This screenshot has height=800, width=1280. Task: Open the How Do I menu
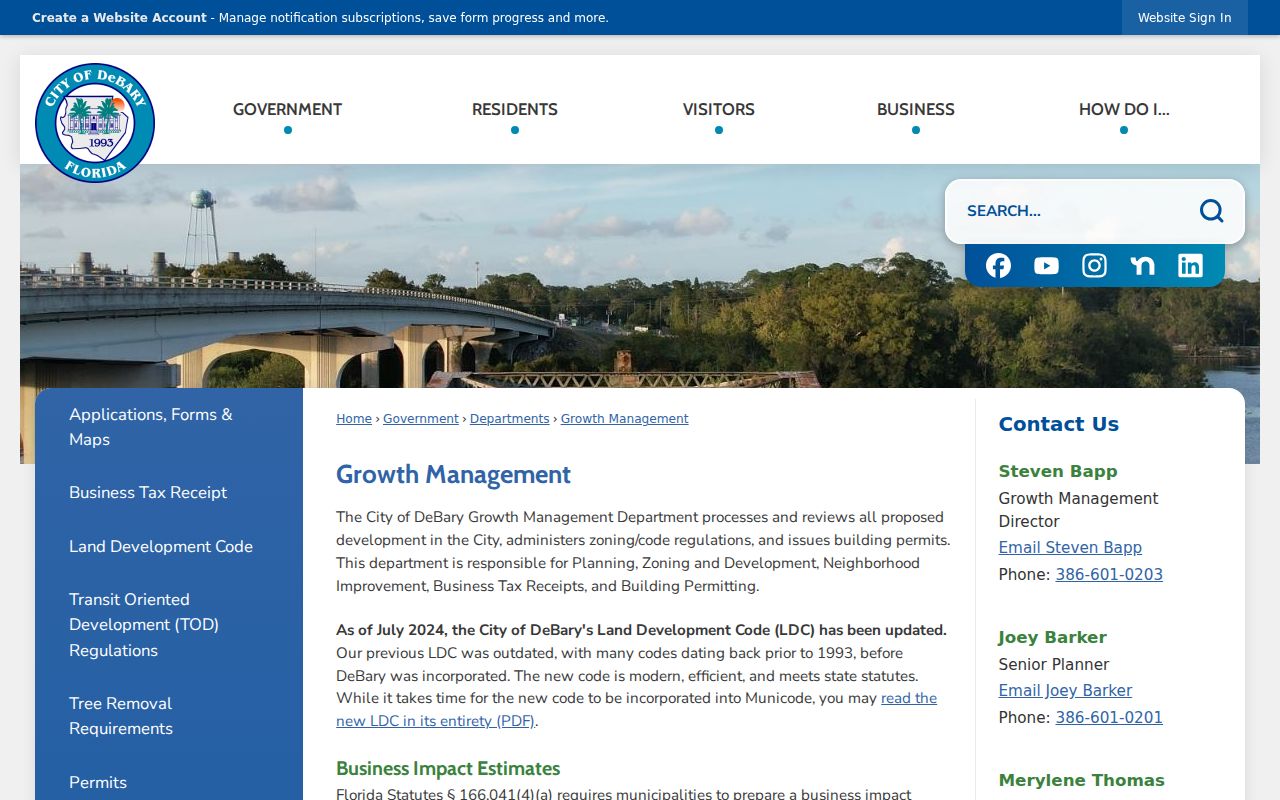pyautogui.click(x=1124, y=109)
